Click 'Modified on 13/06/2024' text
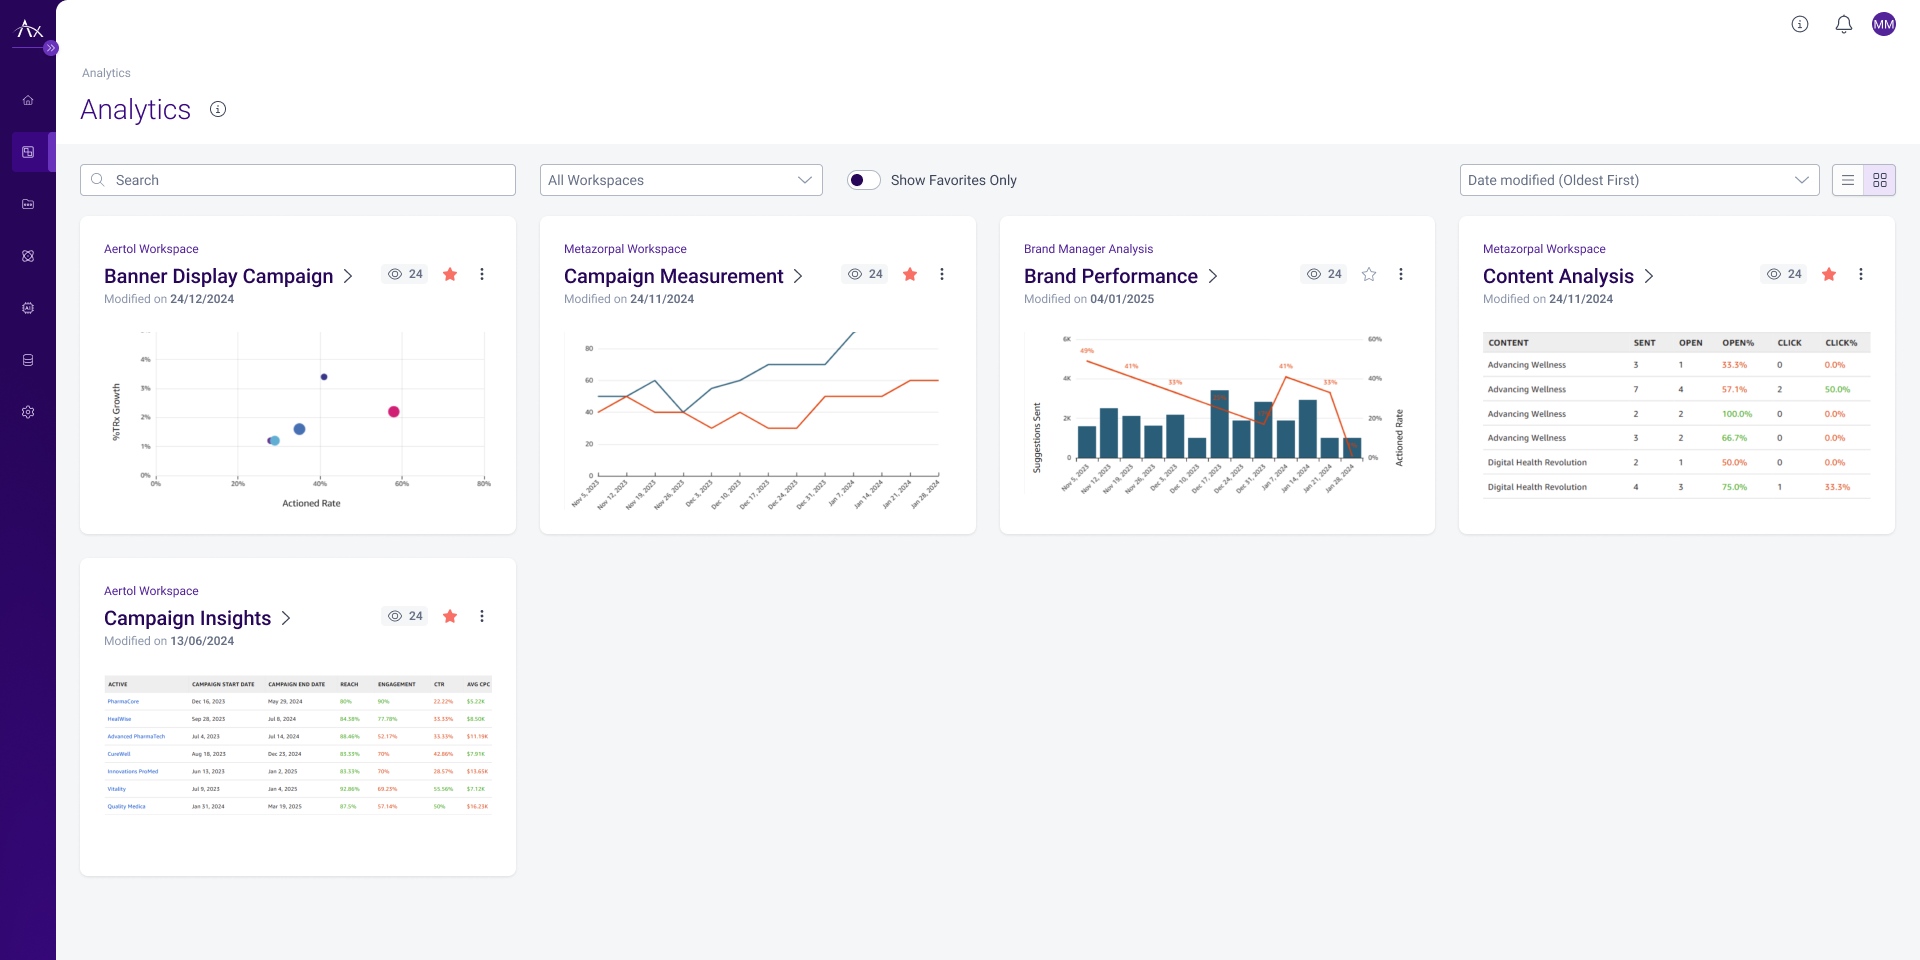This screenshot has height=960, width=1920. click(169, 641)
